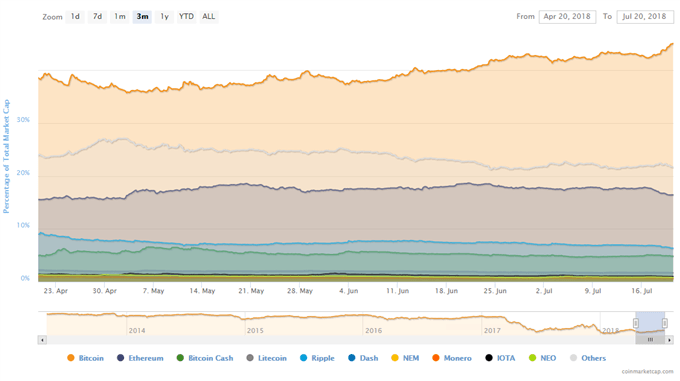Open the From date field
The image size is (680, 381).
click(x=567, y=16)
